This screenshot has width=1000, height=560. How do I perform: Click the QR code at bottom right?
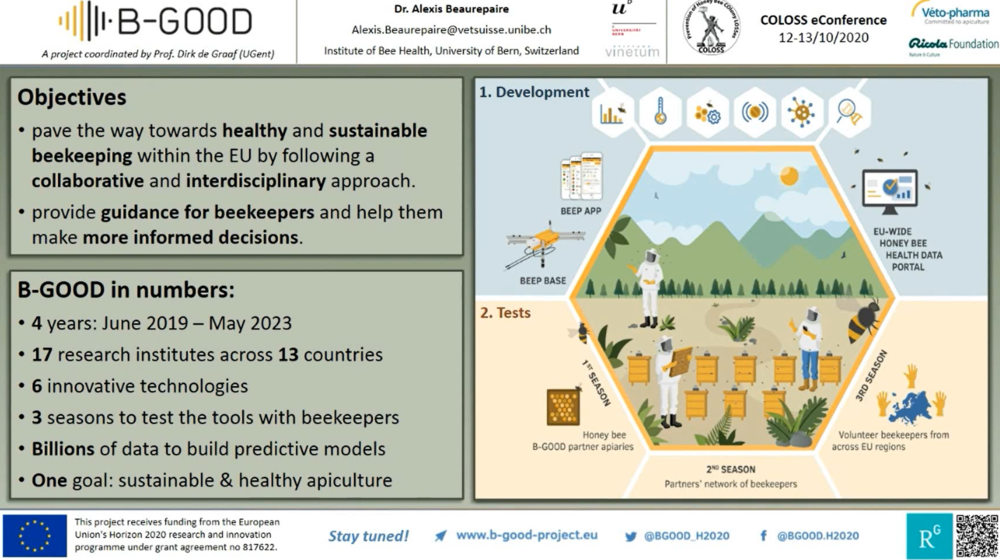click(x=976, y=536)
